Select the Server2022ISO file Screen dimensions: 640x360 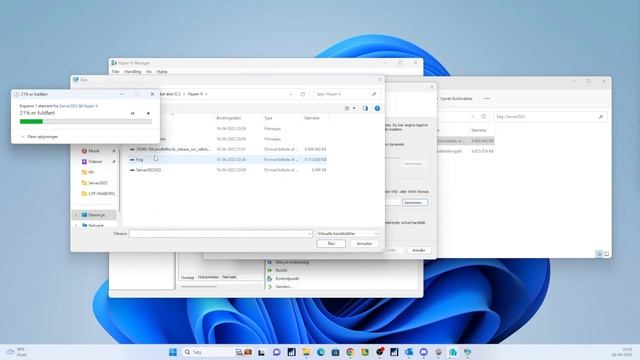(x=228, y=170)
